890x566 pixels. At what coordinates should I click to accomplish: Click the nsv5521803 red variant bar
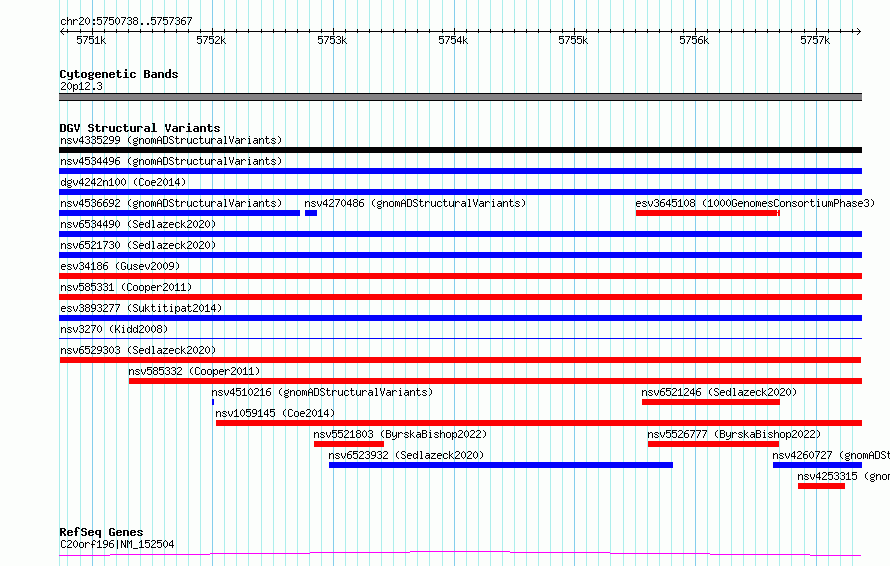coord(349,444)
